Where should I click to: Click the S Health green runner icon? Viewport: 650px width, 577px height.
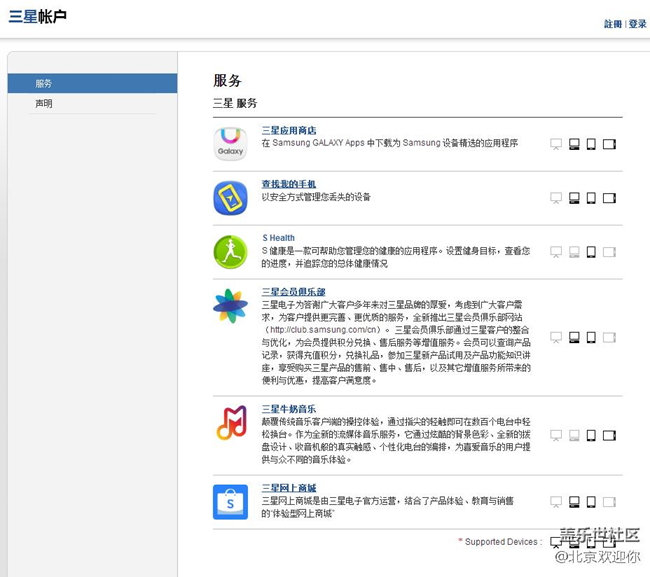tap(230, 252)
